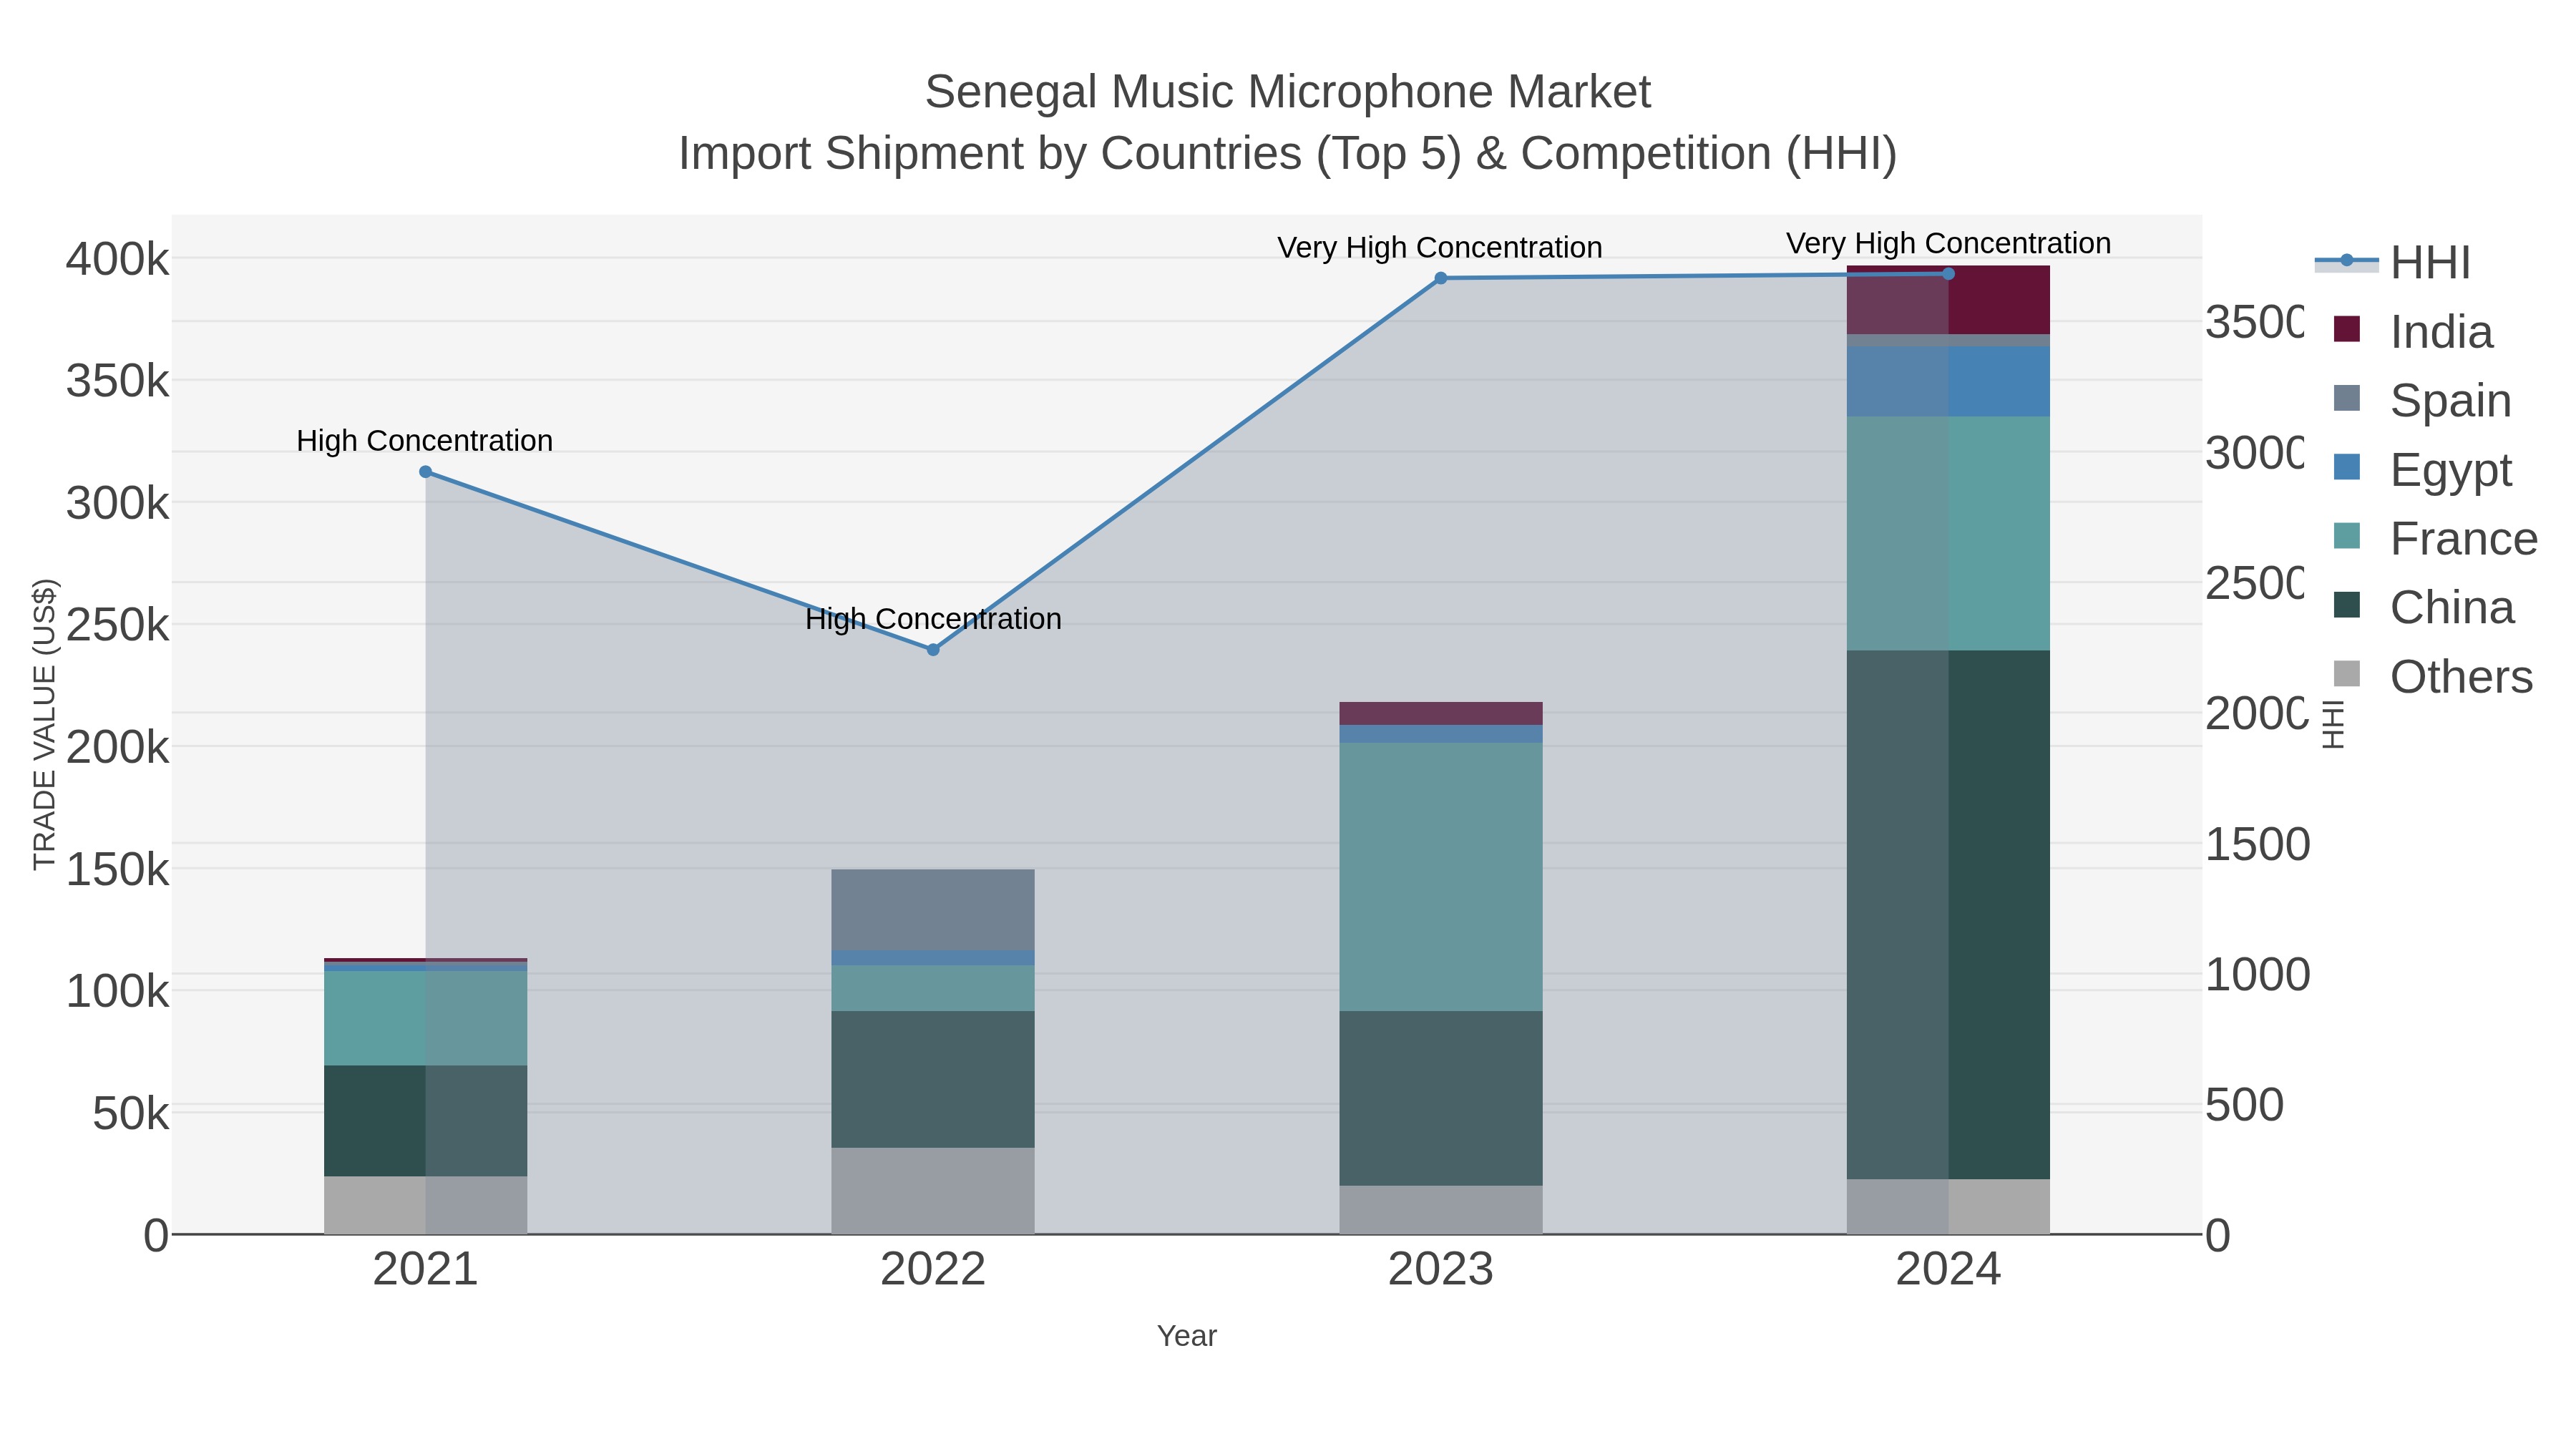
Task: Click the 2024 'Very High Concentration' annotation
Action: coord(1948,243)
